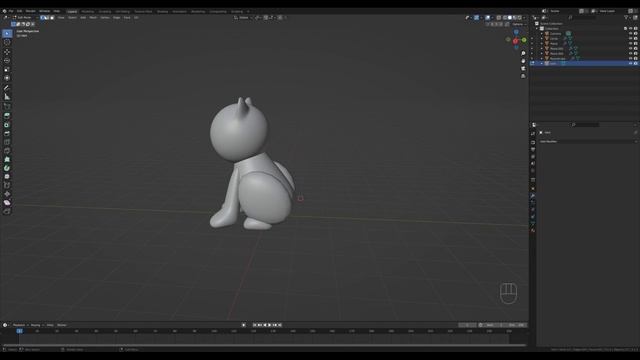Click the pan hand viewport navigation icon

[x=523, y=61]
